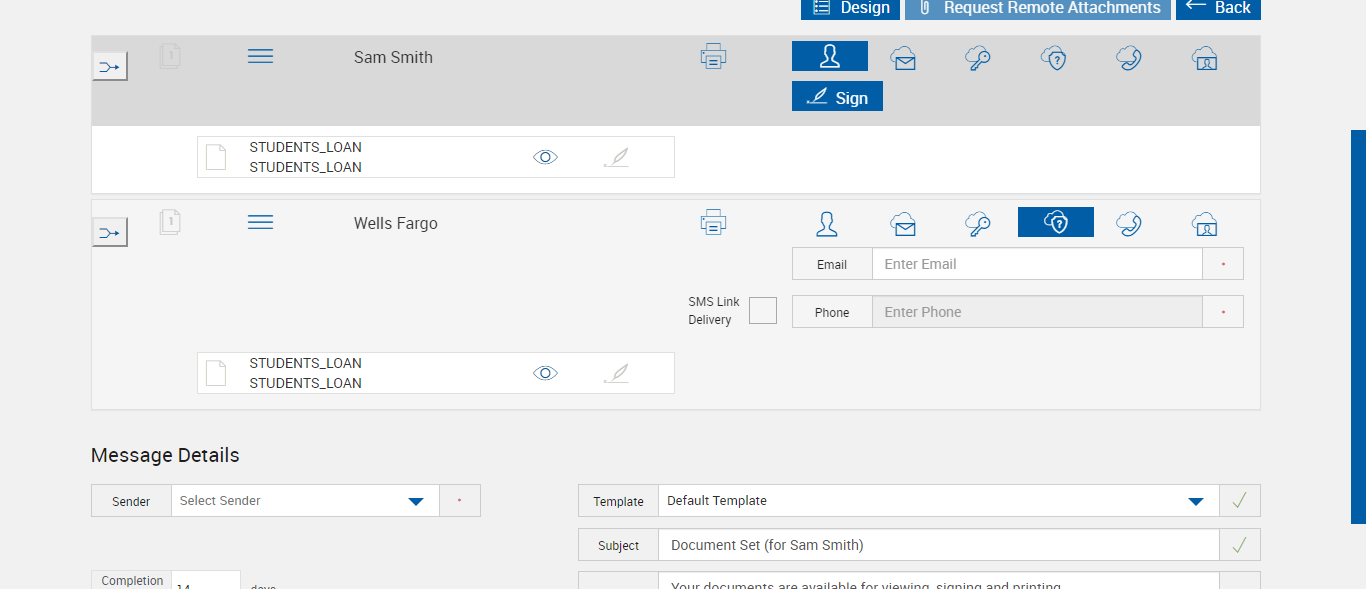The image size is (1366, 589).
Task: Click the person icon for Wells Fargo
Action: [826, 223]
